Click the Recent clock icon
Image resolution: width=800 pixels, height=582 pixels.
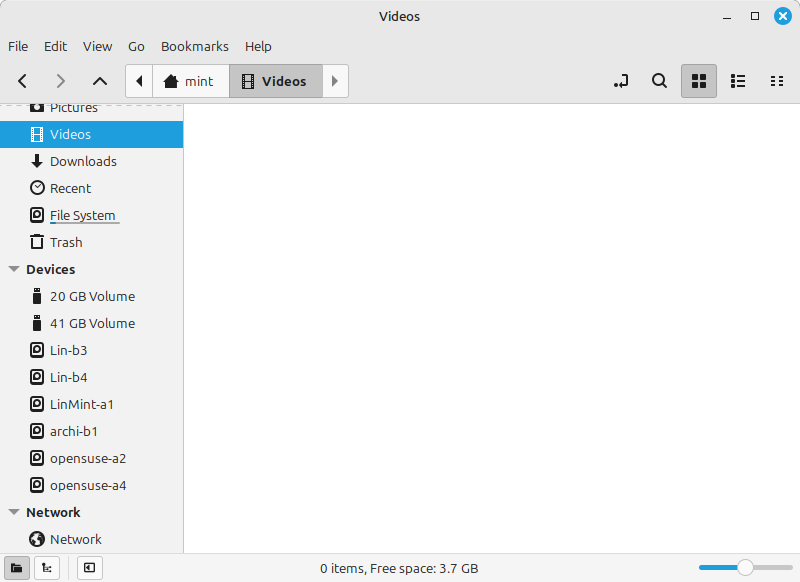click(x=37, y=188)
